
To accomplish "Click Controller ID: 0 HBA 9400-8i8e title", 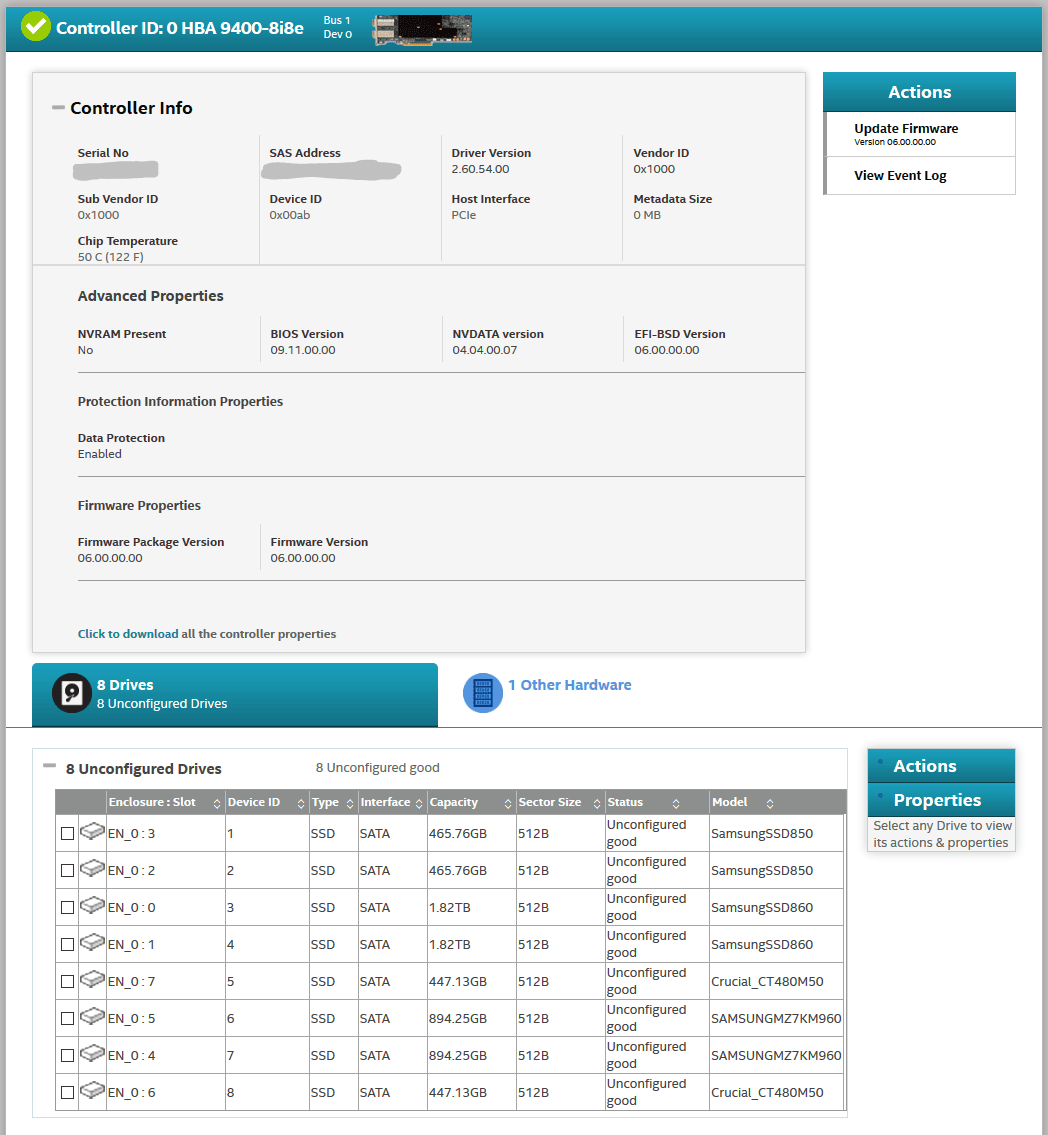I will [179, 28].
